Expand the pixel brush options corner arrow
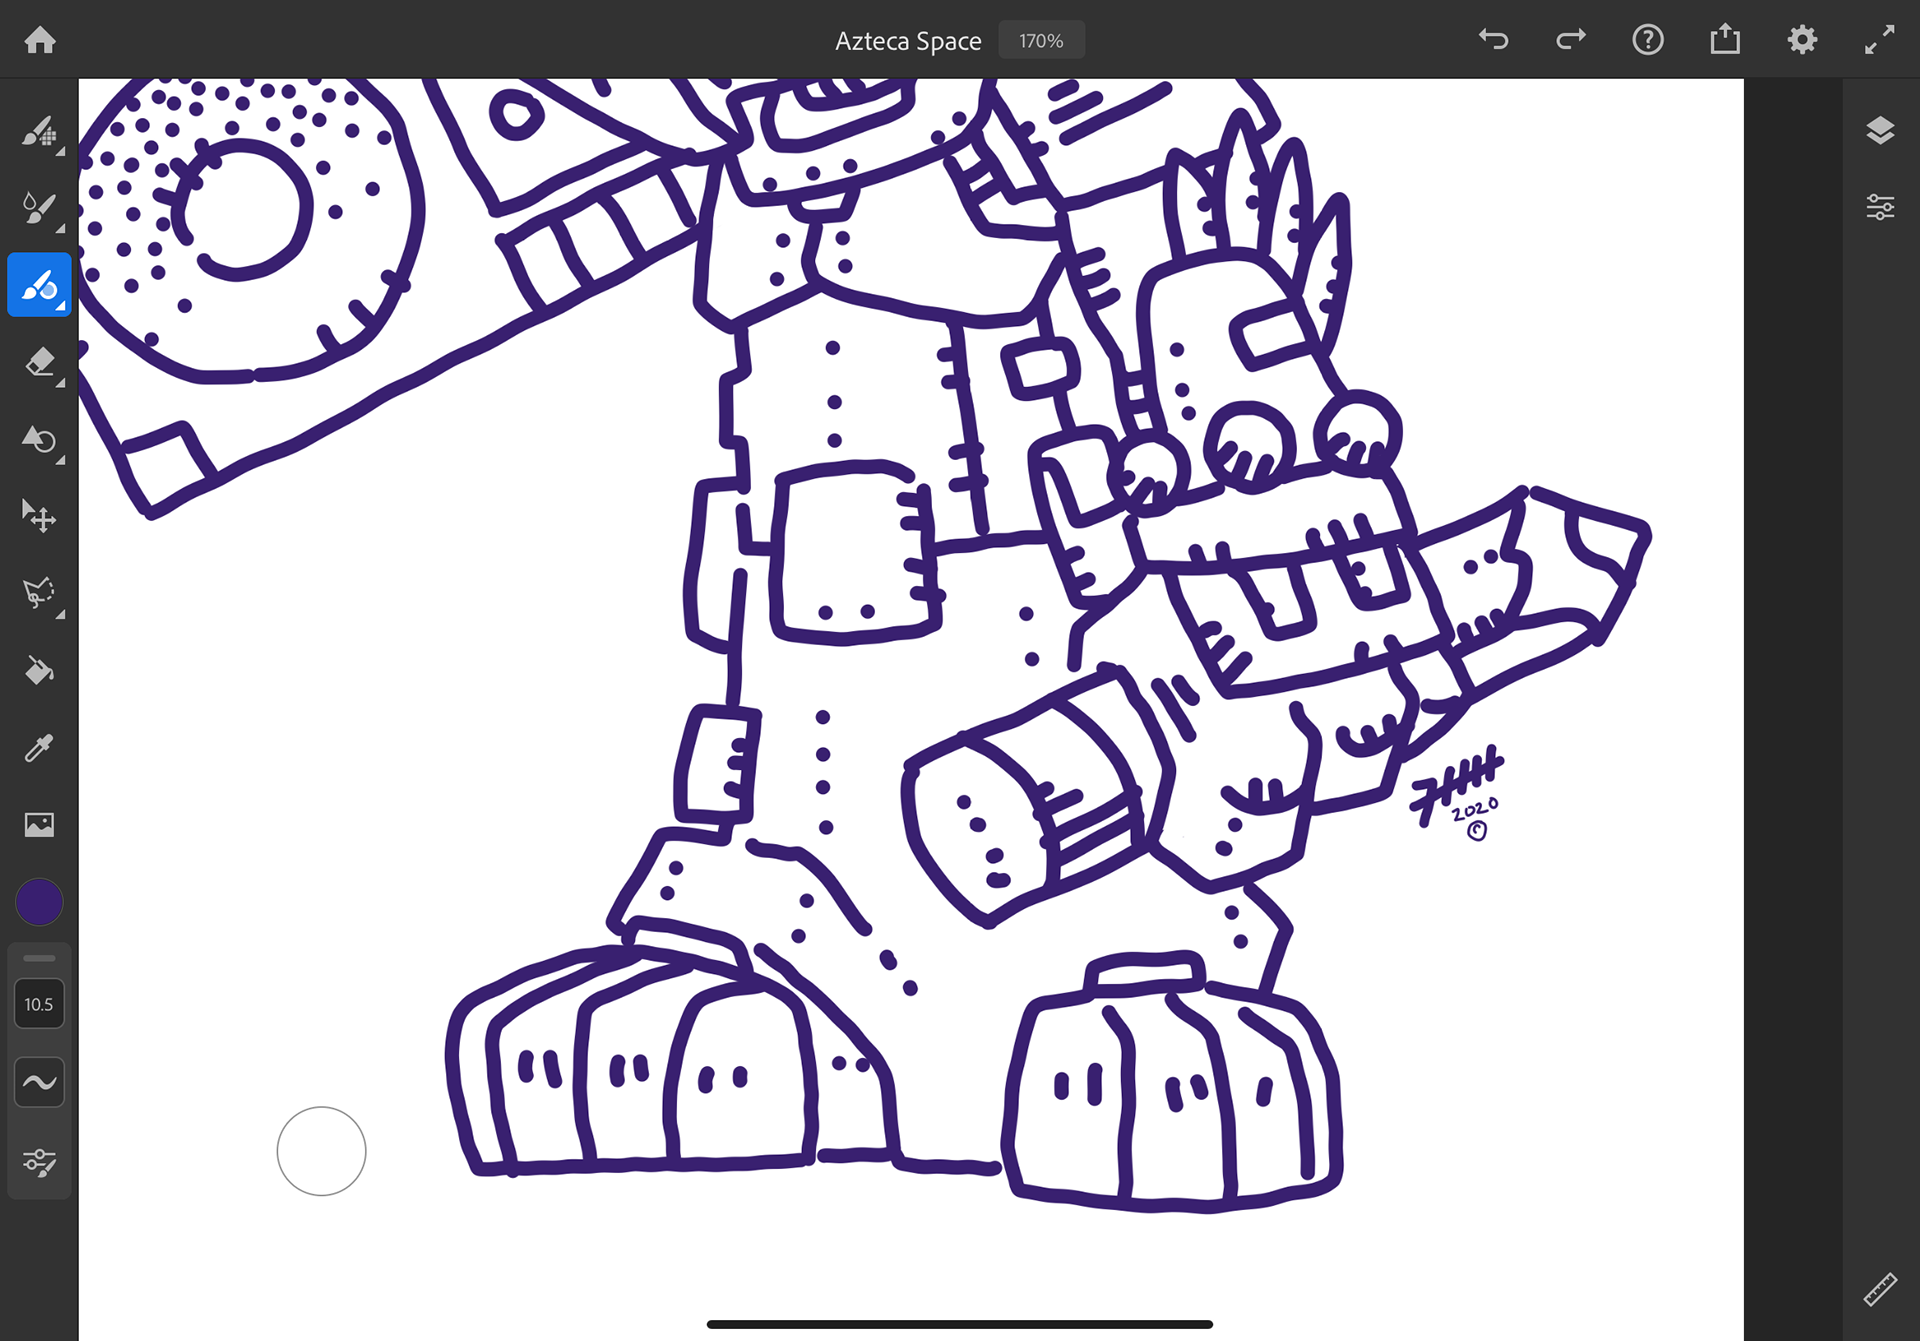1920x1341 pixels. [x=60, y=152]
